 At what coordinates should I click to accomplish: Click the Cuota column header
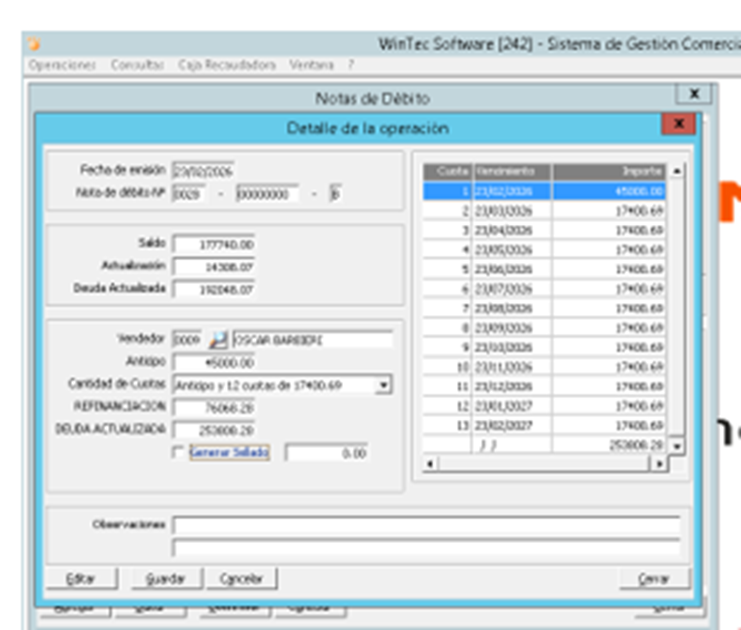(447, 171)
